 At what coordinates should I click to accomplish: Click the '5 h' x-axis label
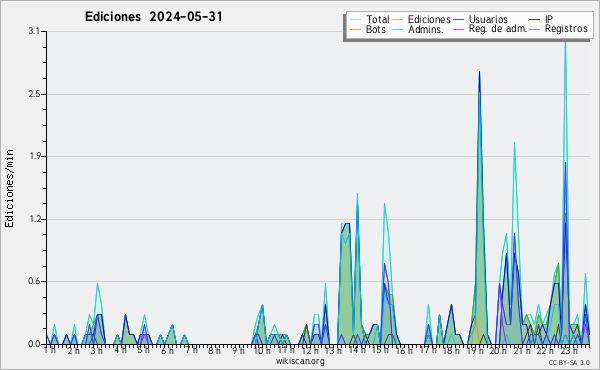[143, 350]
